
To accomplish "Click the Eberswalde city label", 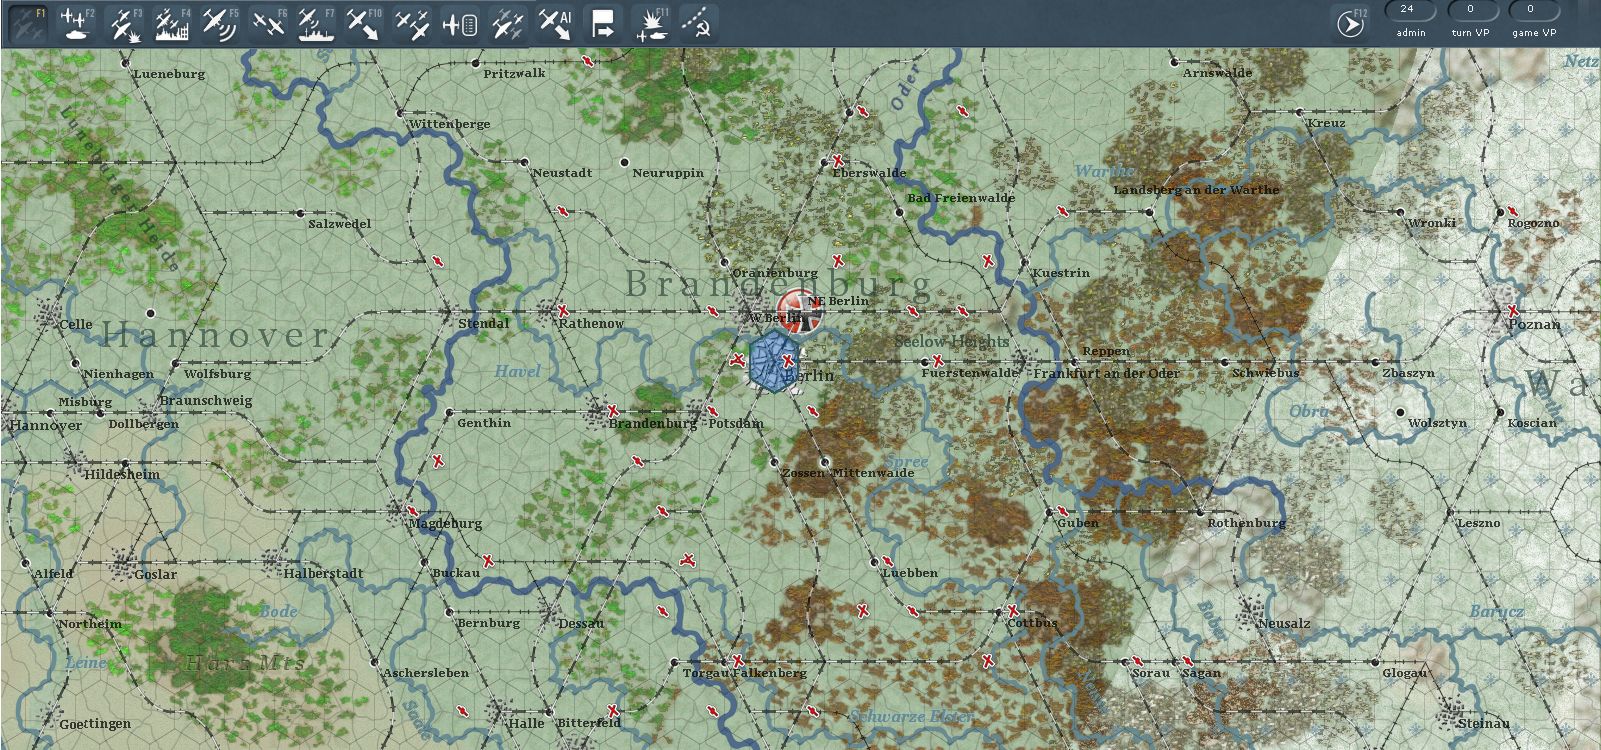I will pos(869,173).
